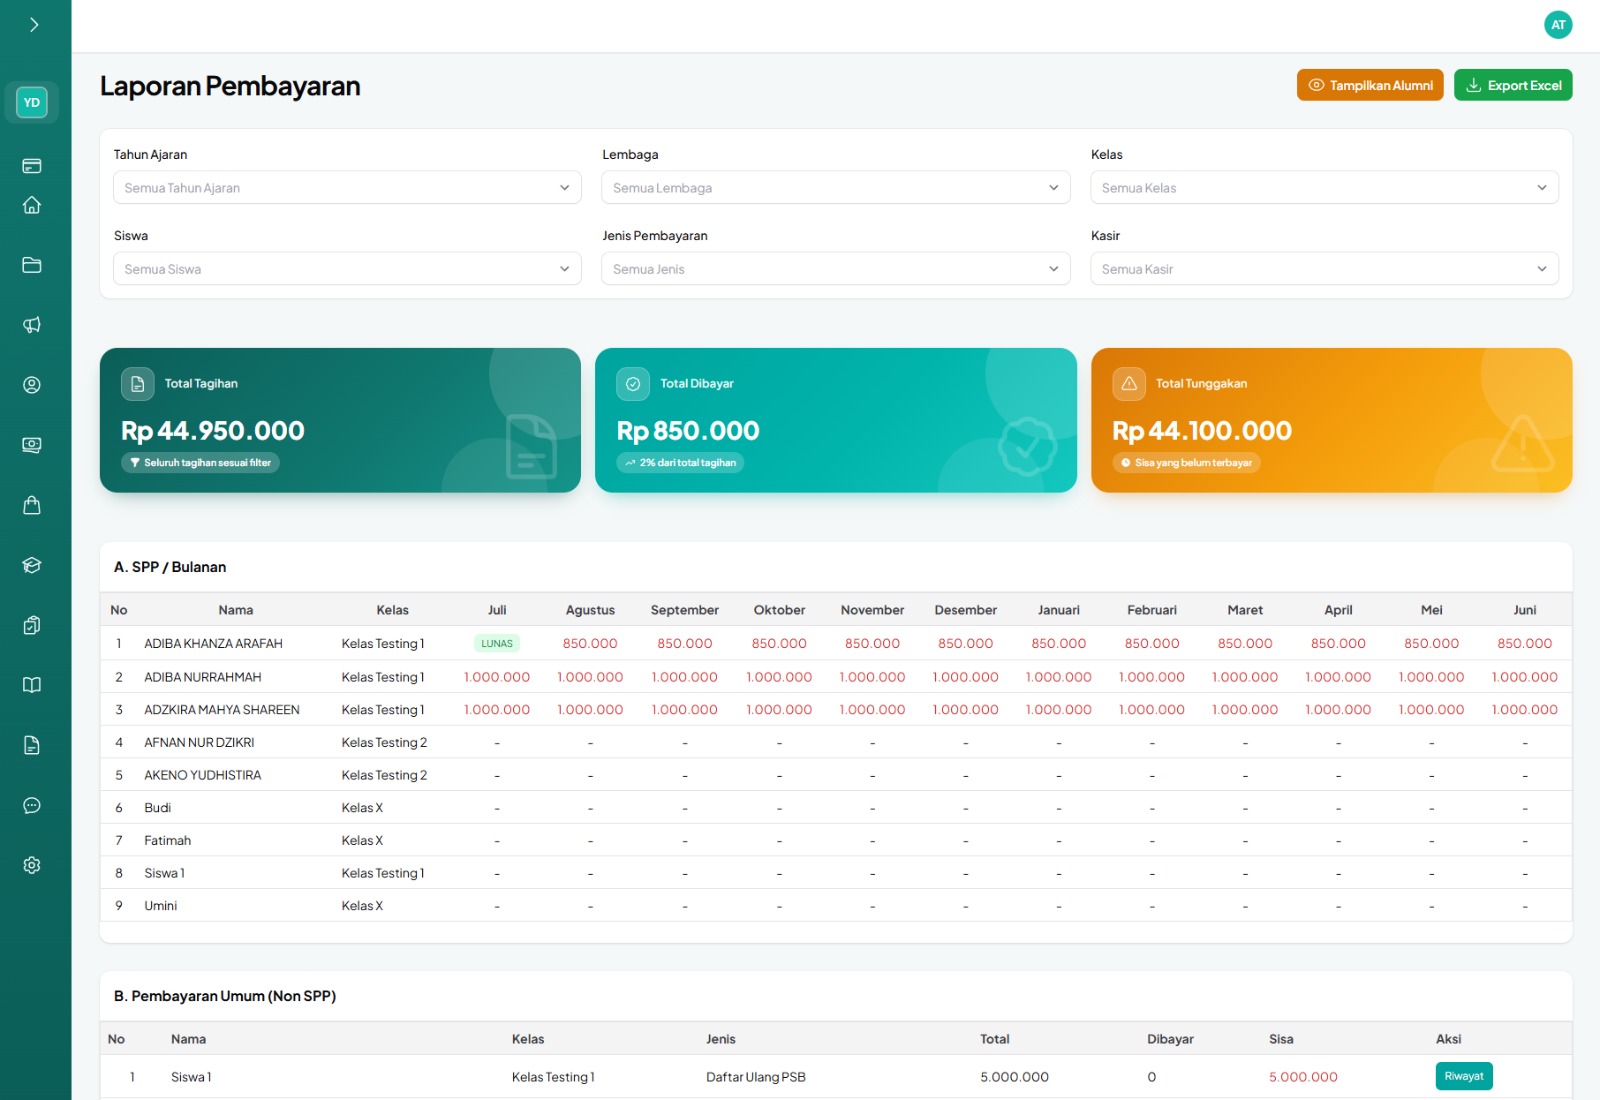The image size is (1600, 1100).
Task: Open the settings gear icon in sidebar
Action: coord(32,865)
